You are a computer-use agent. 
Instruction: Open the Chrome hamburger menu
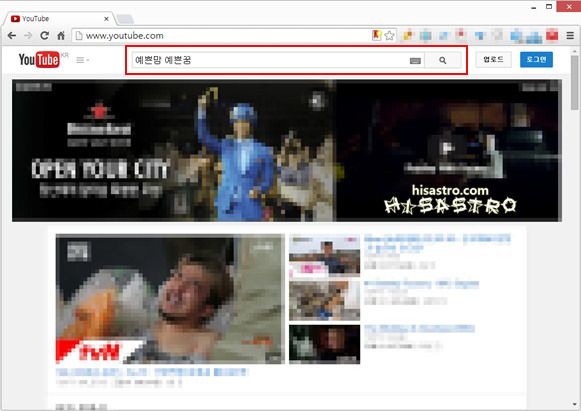click(x=570, y=36)
